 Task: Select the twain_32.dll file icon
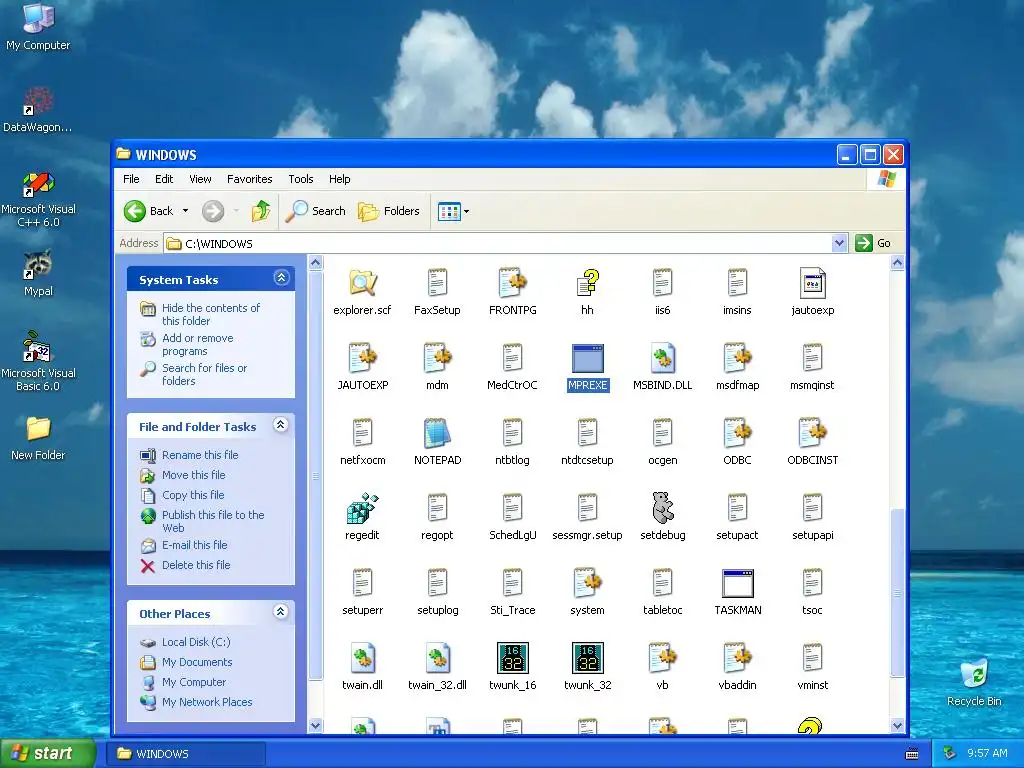point(437,658)
